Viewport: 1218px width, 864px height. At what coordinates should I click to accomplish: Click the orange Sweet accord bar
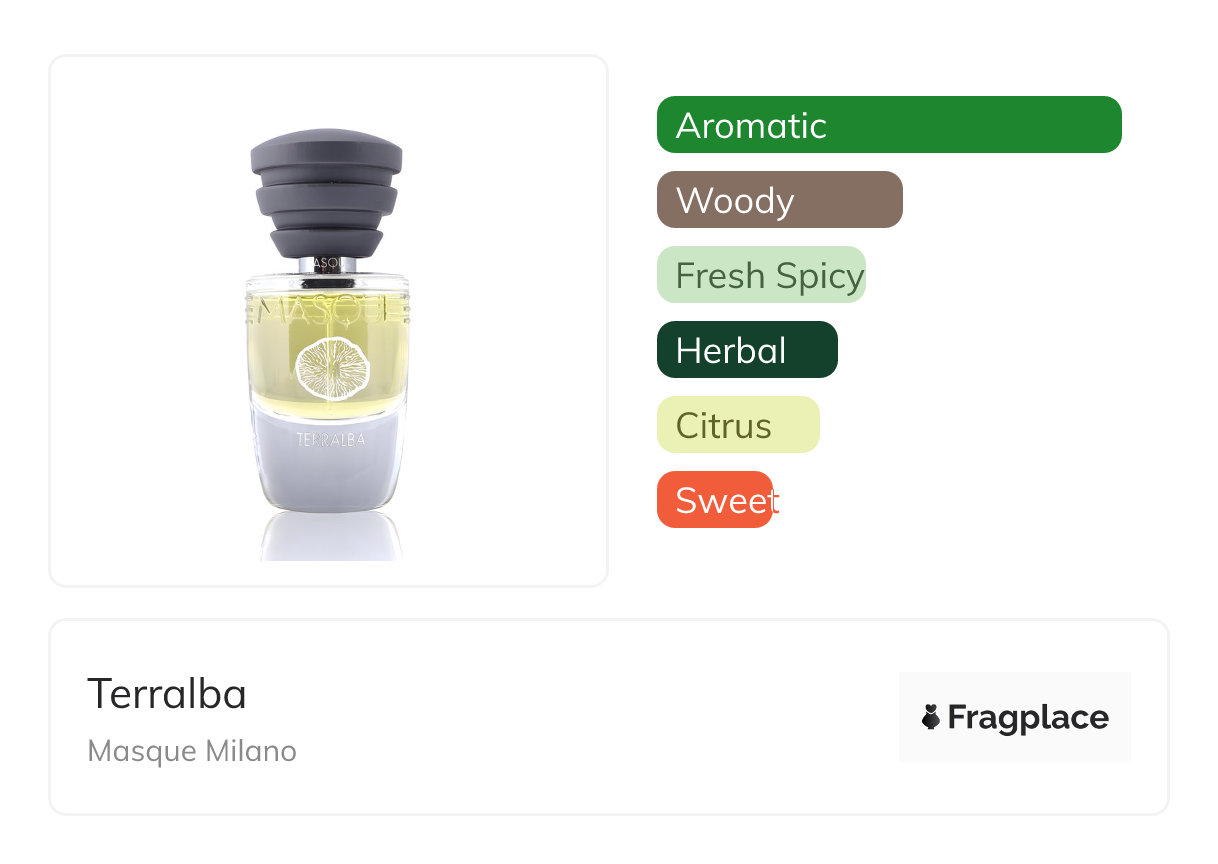[714, 500]
